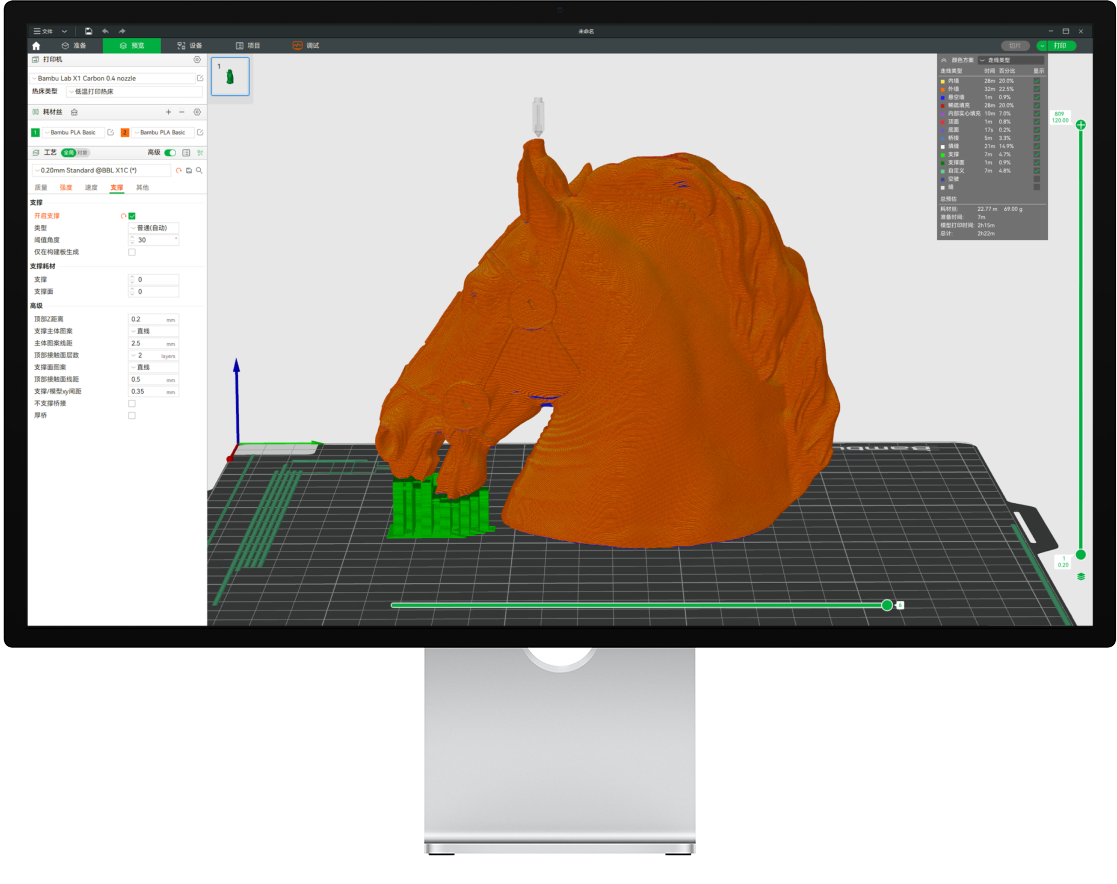Click the undo arrow icon
Viewport: 1117px width, 884px height.
(105, 31)
